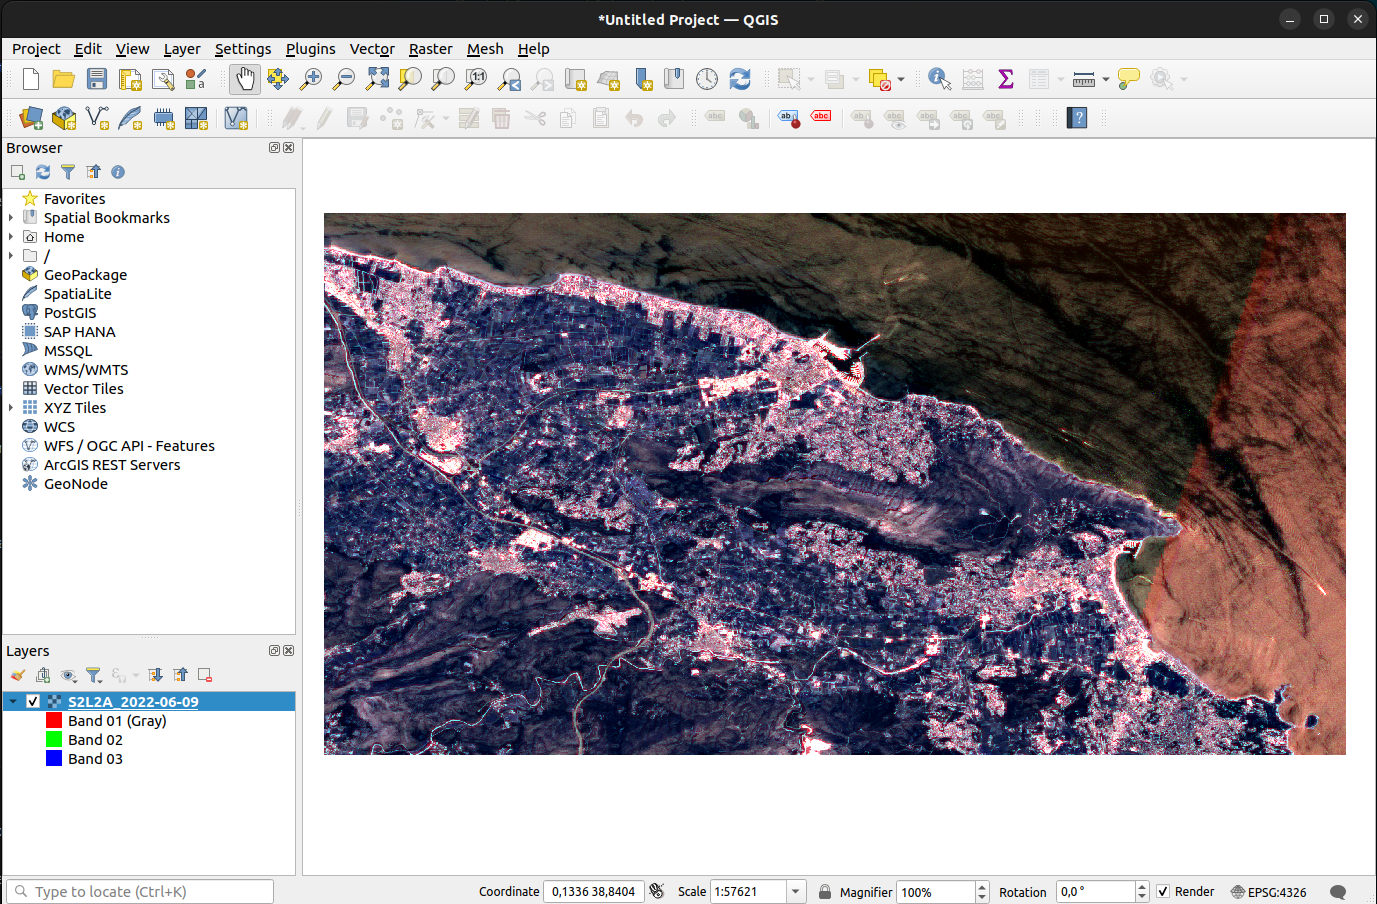This screenshot has height=904, width=1377.
Task: Open the Identify Features tool
Action: click(x=939, y=79)
